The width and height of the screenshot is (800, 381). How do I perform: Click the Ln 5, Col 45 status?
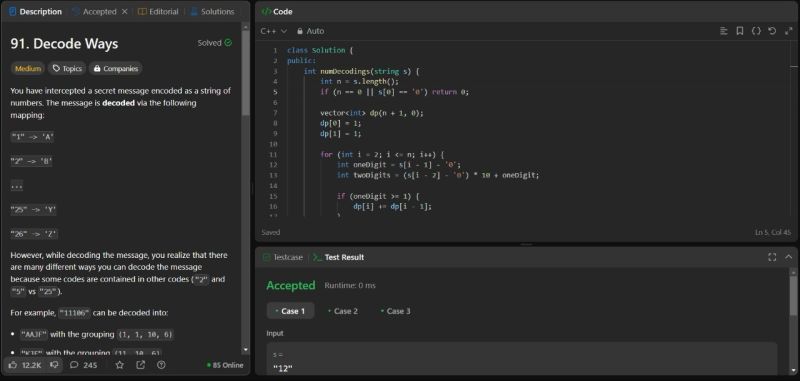774,233
